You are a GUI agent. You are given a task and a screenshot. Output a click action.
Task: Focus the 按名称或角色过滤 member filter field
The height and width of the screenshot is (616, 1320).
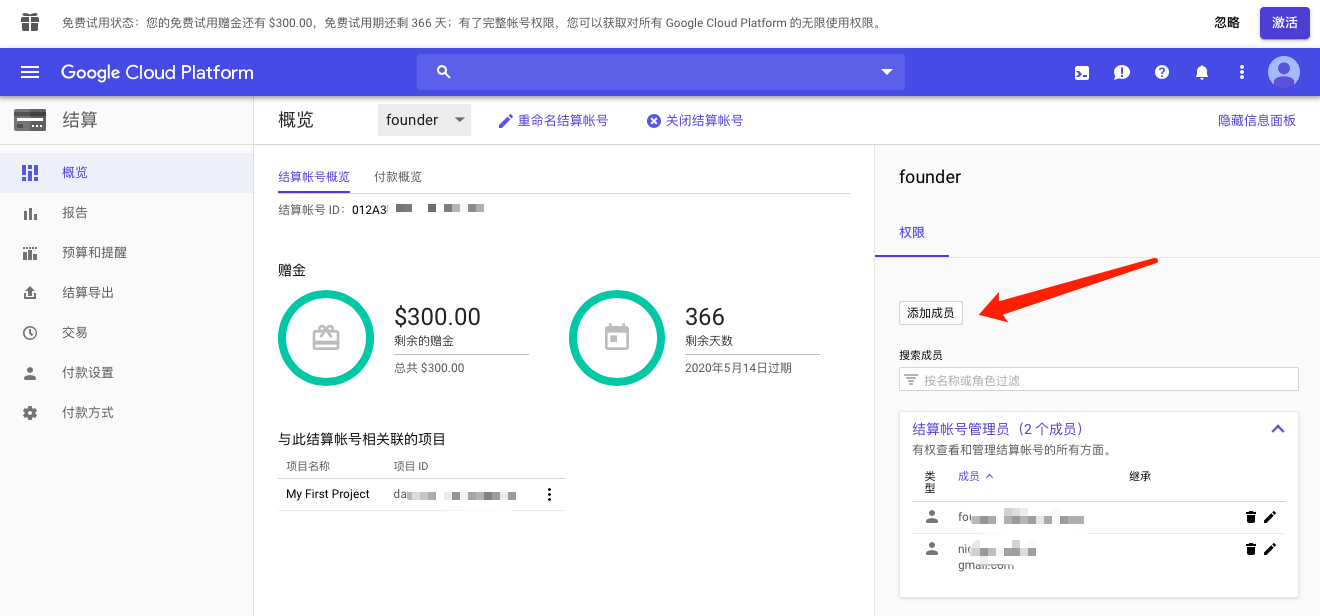click(x=1099, y=380)
